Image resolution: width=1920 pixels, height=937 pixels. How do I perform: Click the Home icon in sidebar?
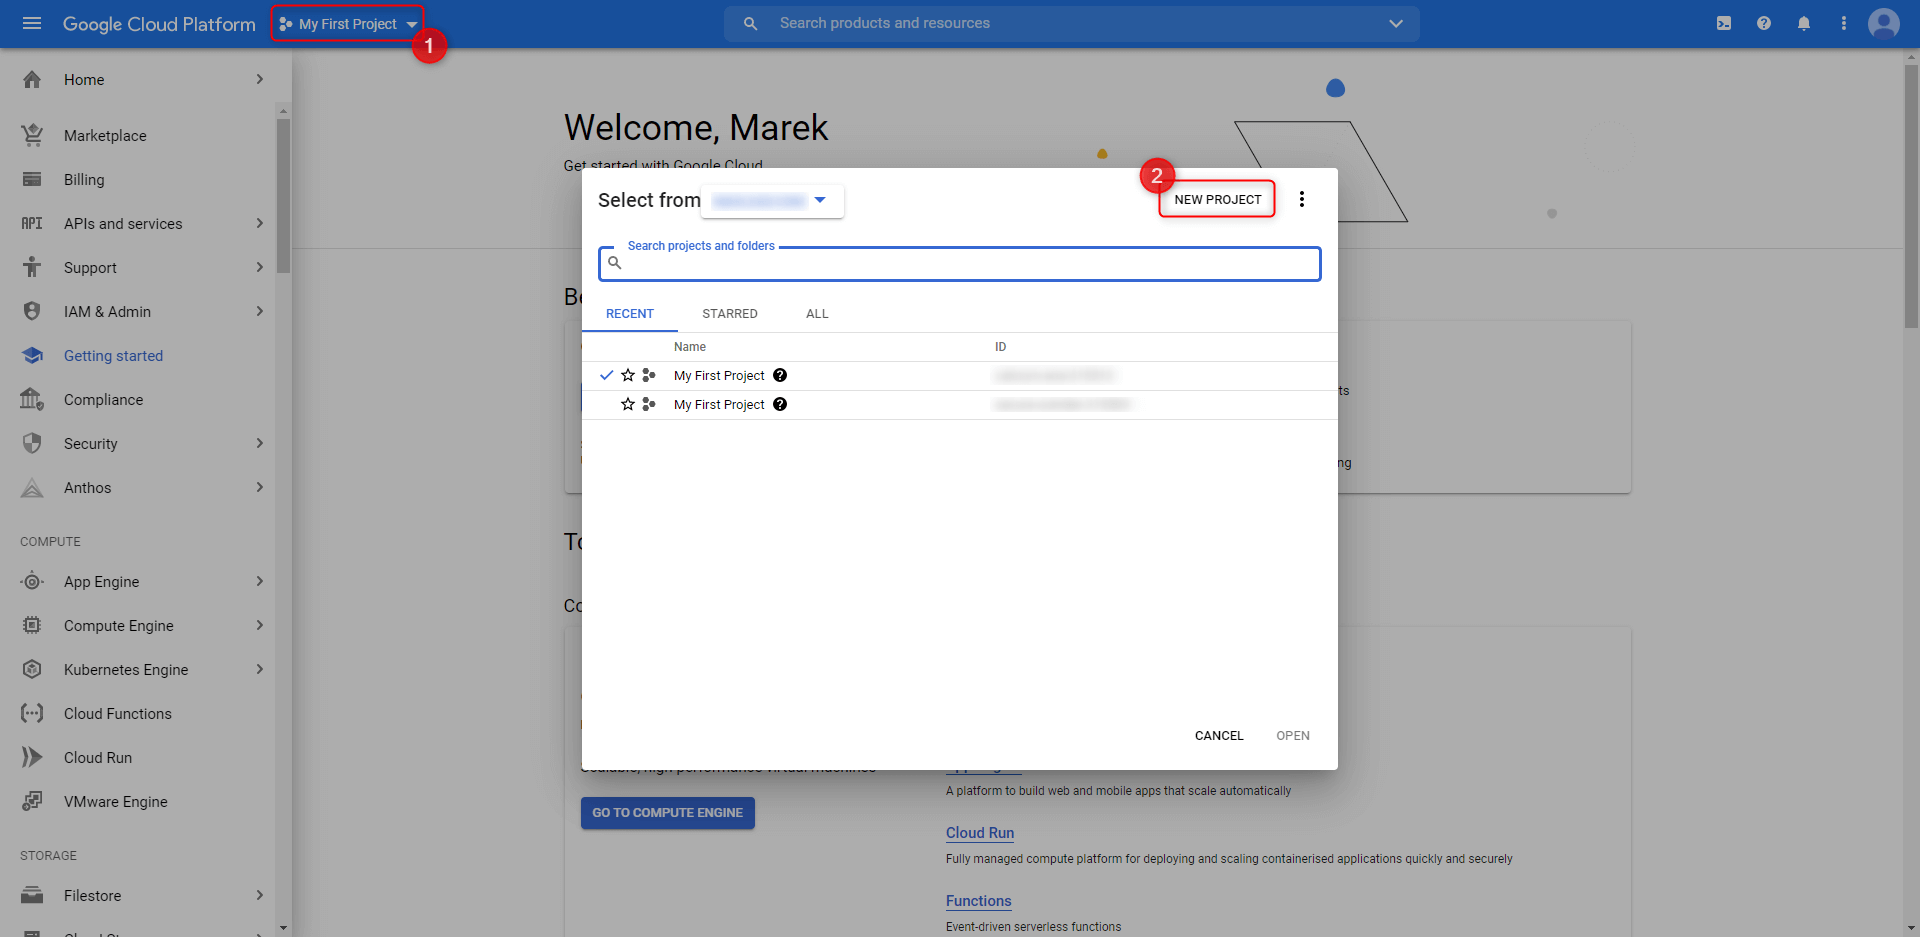pyautogui.click(x=32, y=79)
